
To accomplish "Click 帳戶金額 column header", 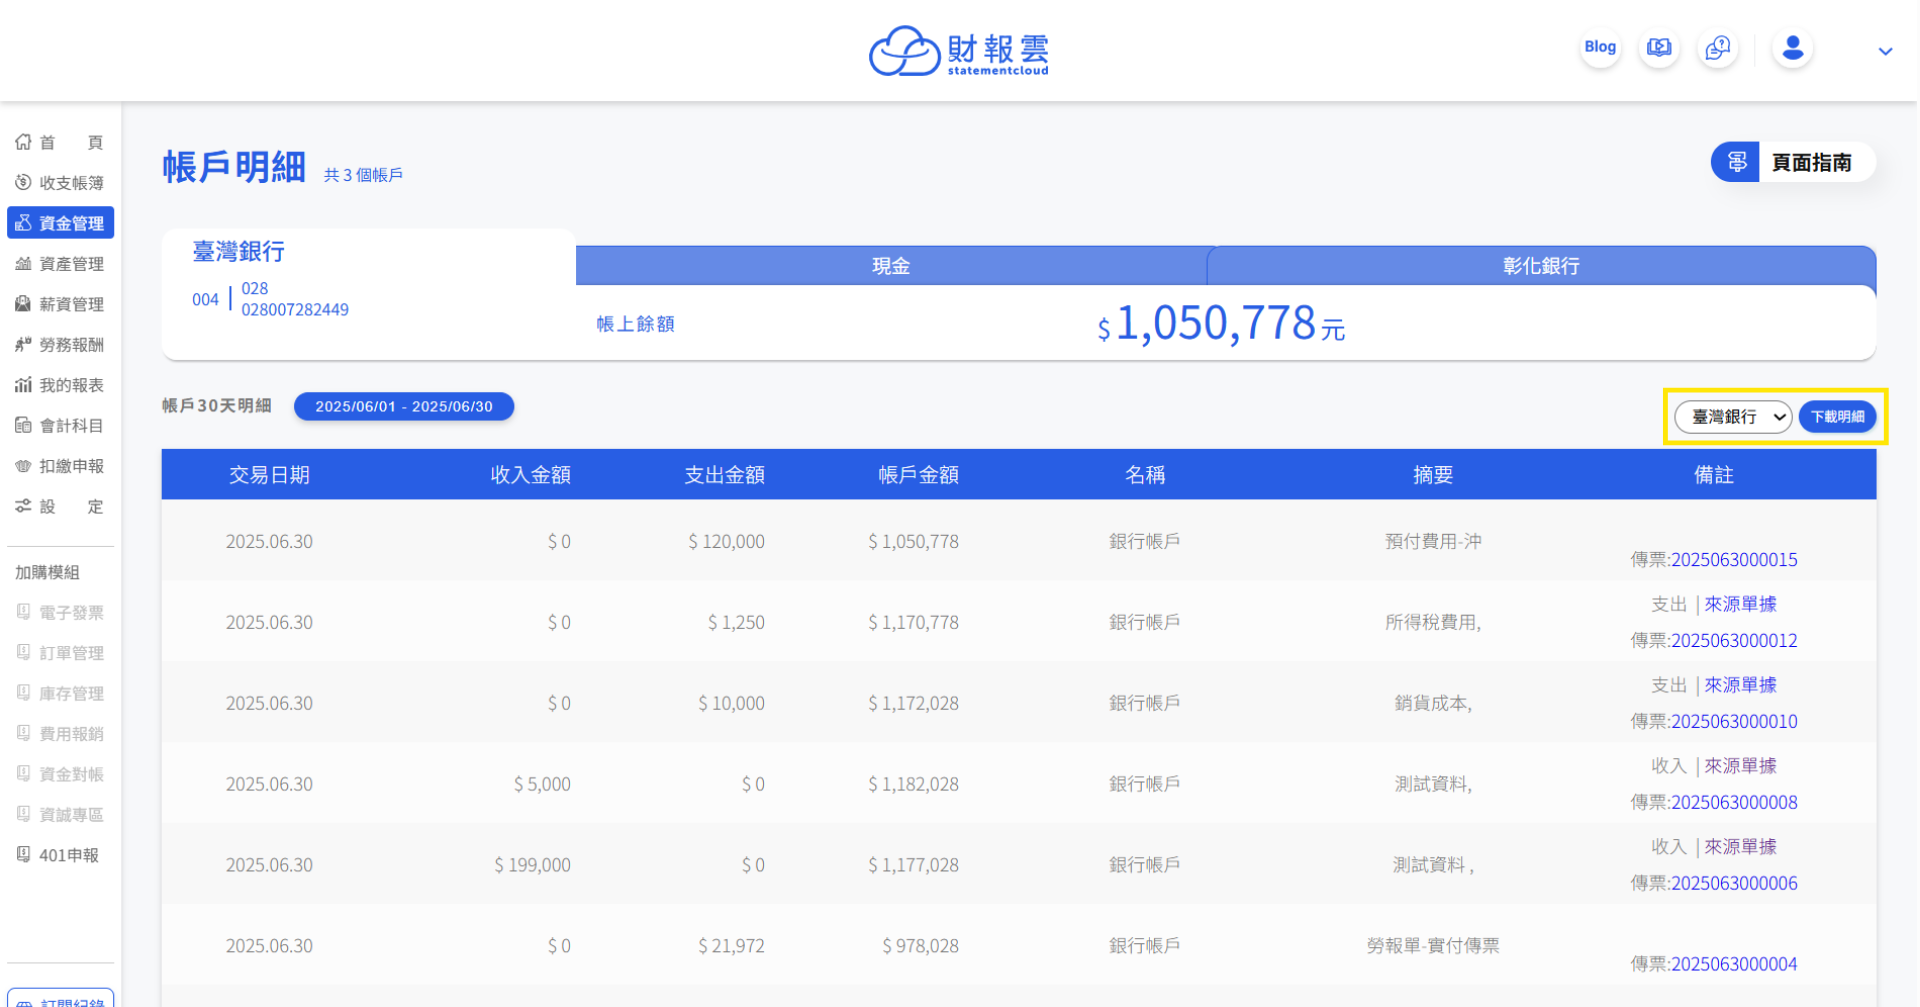I will click(919, 475).
